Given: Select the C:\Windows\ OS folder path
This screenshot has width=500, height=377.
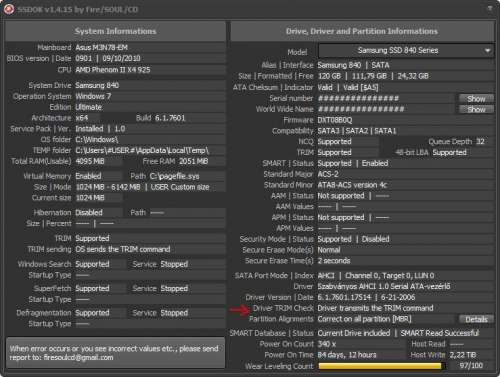Looking at the screenshot, I should (x=97, y=139).
